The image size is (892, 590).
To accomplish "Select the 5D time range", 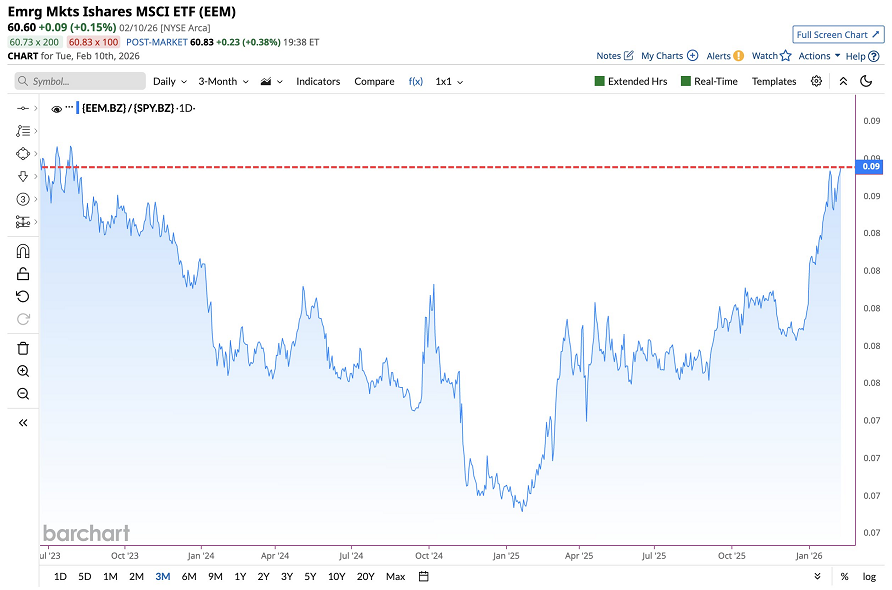I will [x=85, y=576].
